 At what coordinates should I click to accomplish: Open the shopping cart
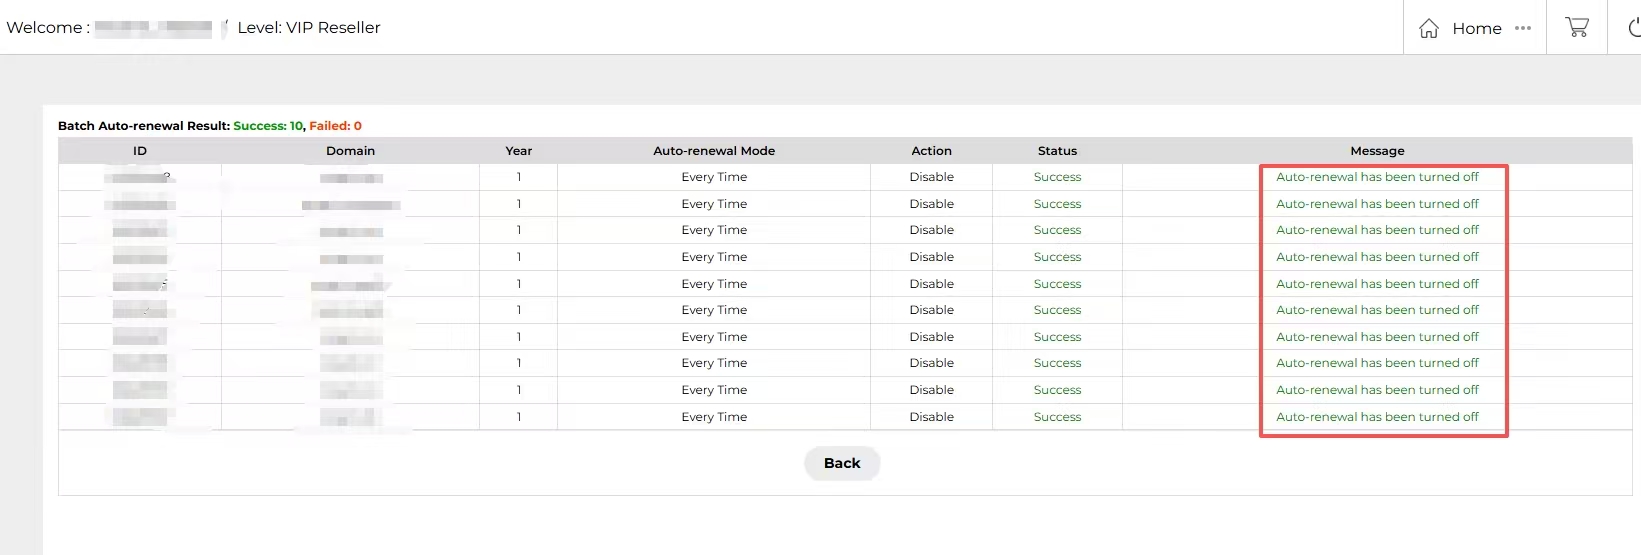pos(1577,27)
